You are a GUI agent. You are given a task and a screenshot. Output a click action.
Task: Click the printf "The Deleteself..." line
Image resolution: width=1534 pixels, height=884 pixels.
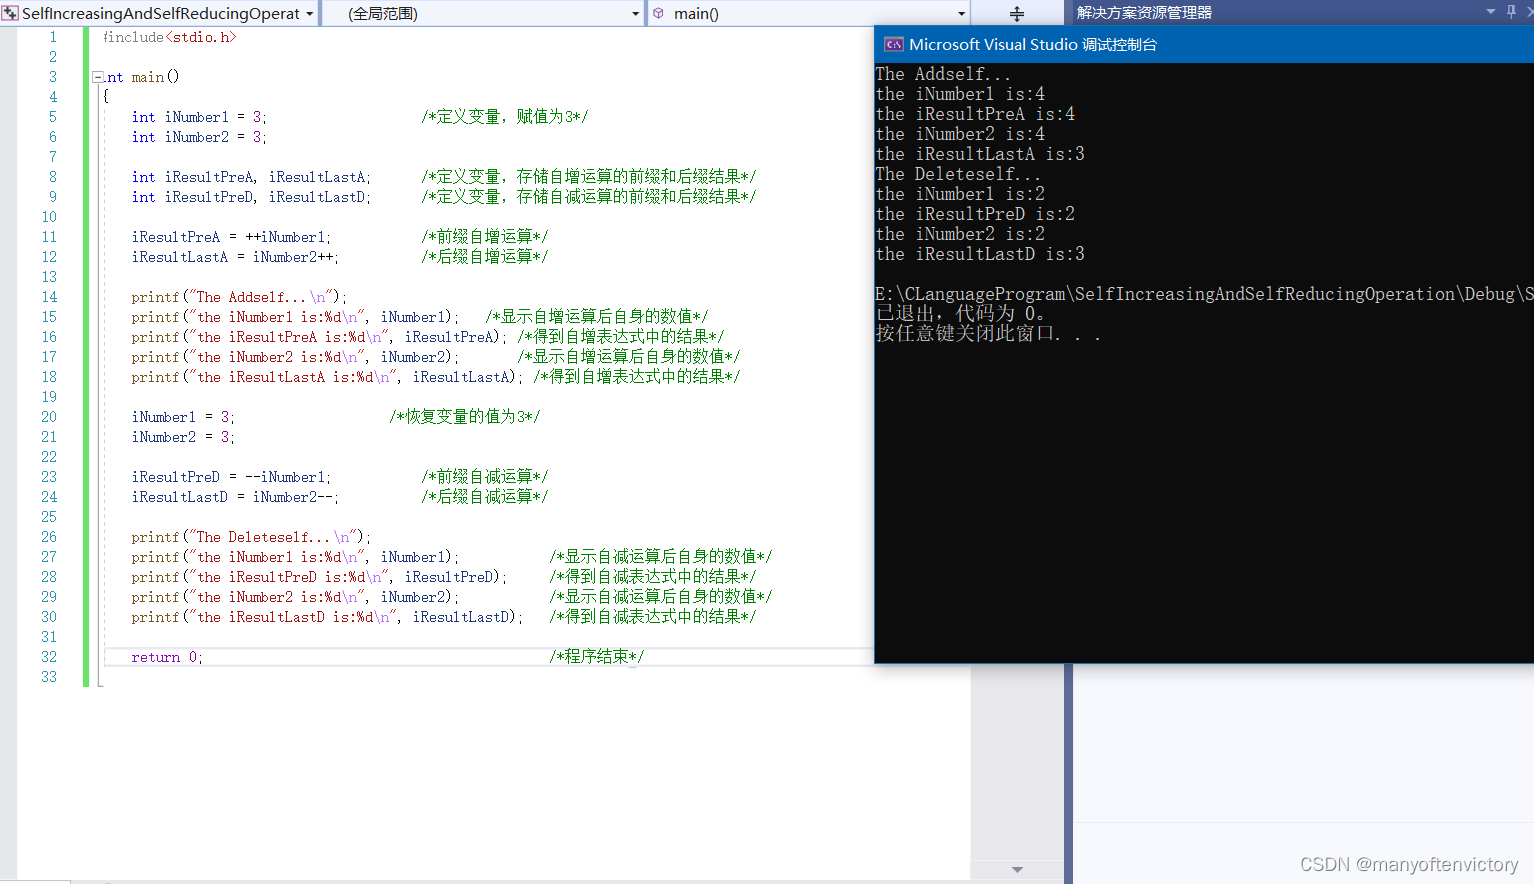point(251,537)
